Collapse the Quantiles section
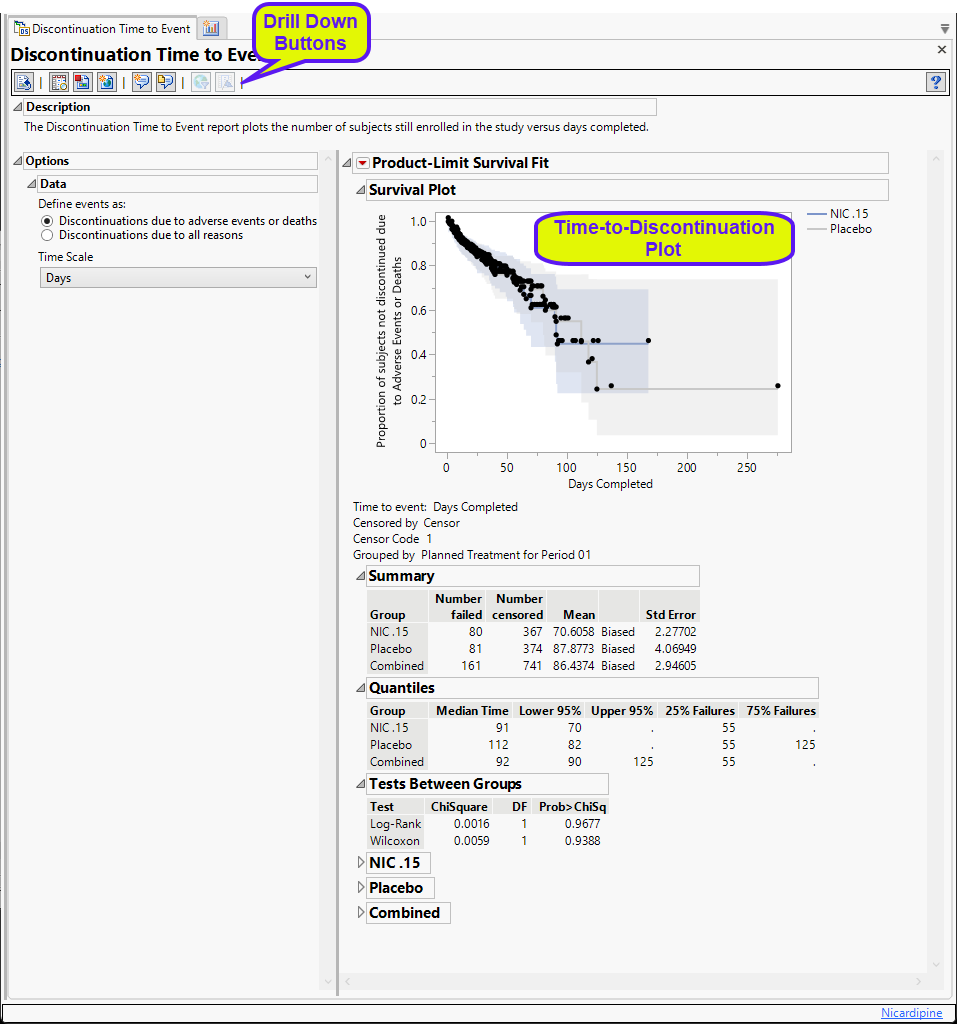Image resolution: width=957 pixels, height=1024 pixels. [x=361, y=688]
